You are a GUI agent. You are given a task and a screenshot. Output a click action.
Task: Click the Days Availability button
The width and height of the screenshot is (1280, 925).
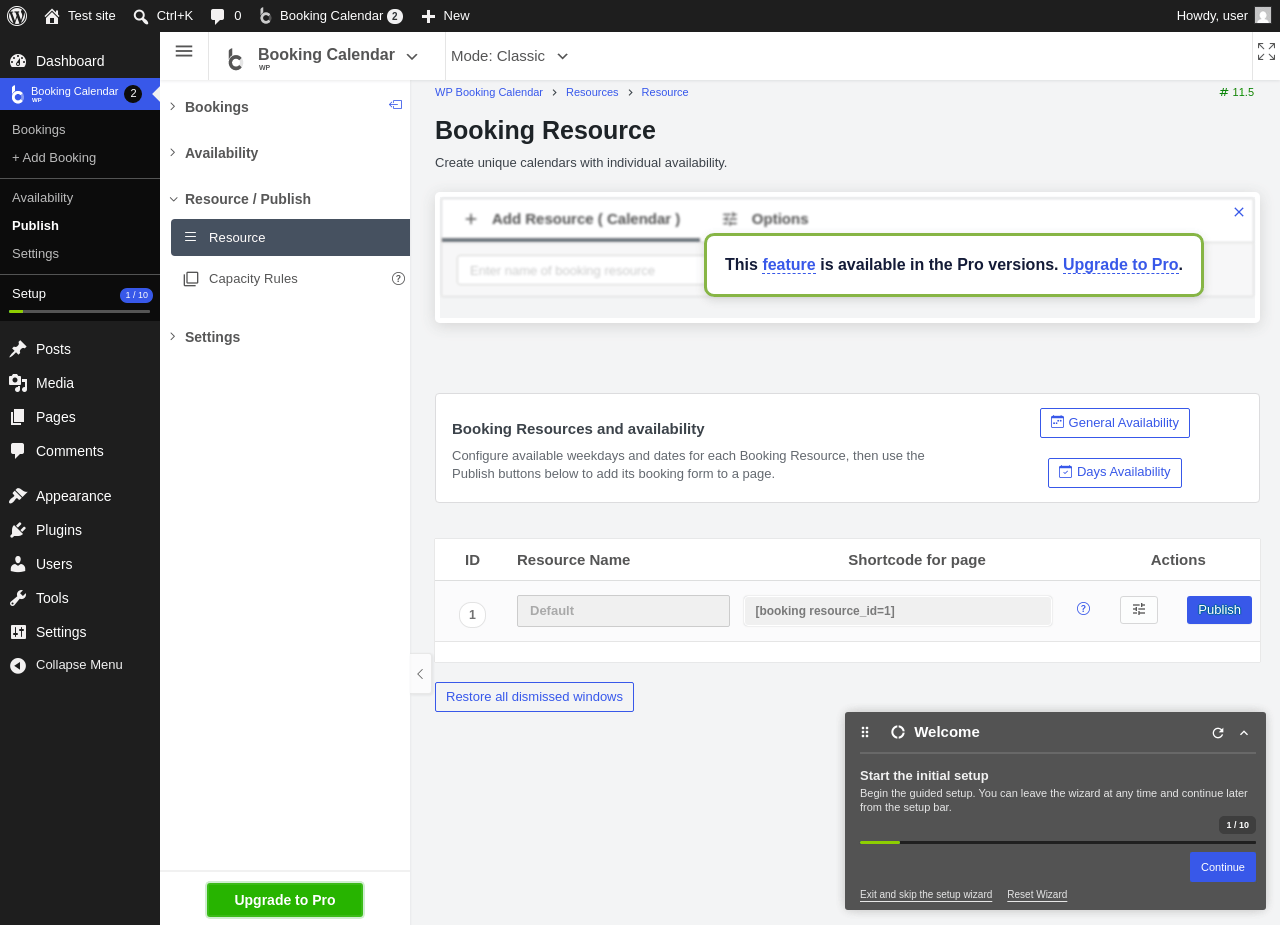click(x=1115, y=473)
